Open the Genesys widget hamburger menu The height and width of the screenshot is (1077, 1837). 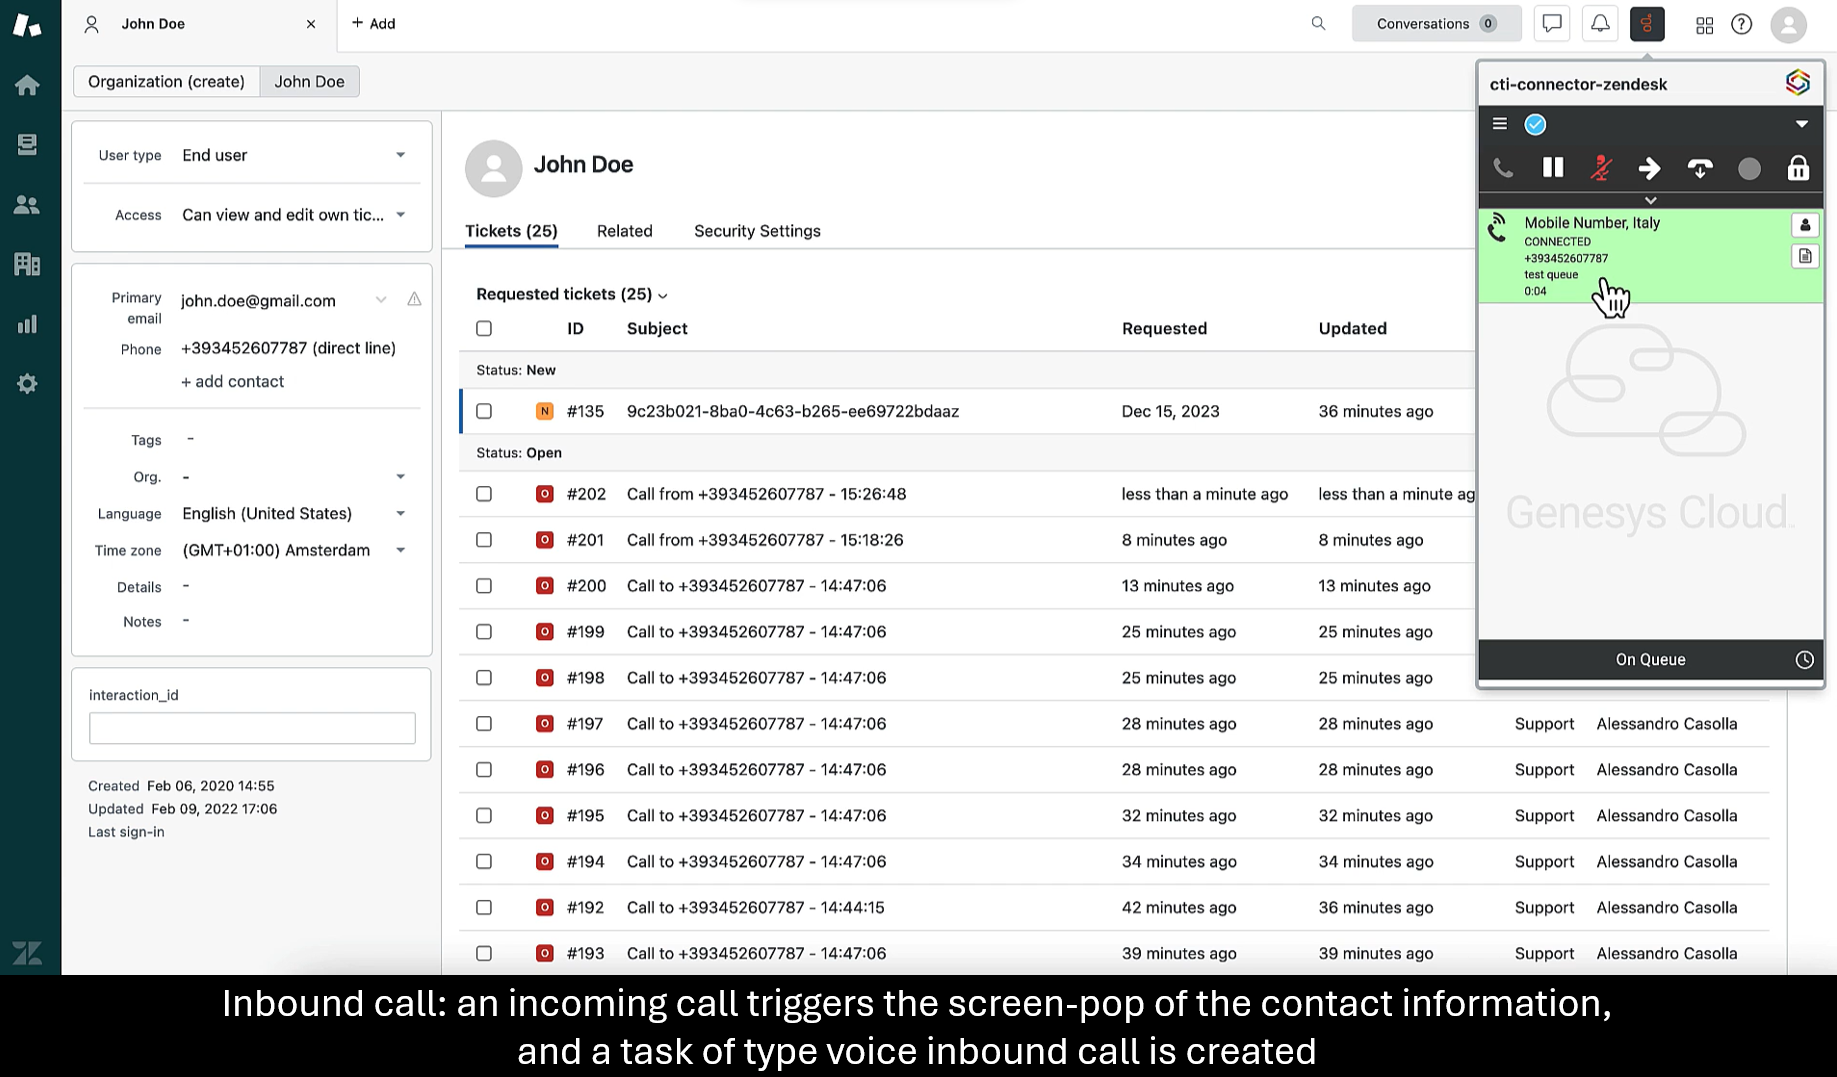click(x=1499, y=124)
